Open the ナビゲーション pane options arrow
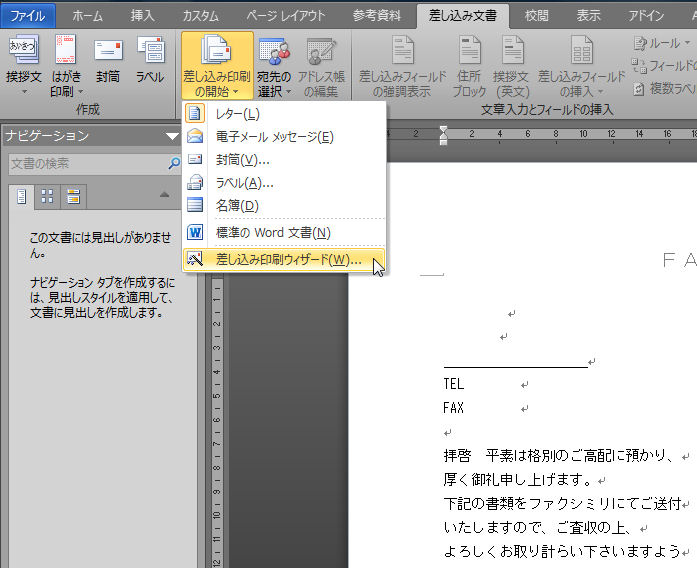This screenshot has width=697, height=568. tap(172, 136)
